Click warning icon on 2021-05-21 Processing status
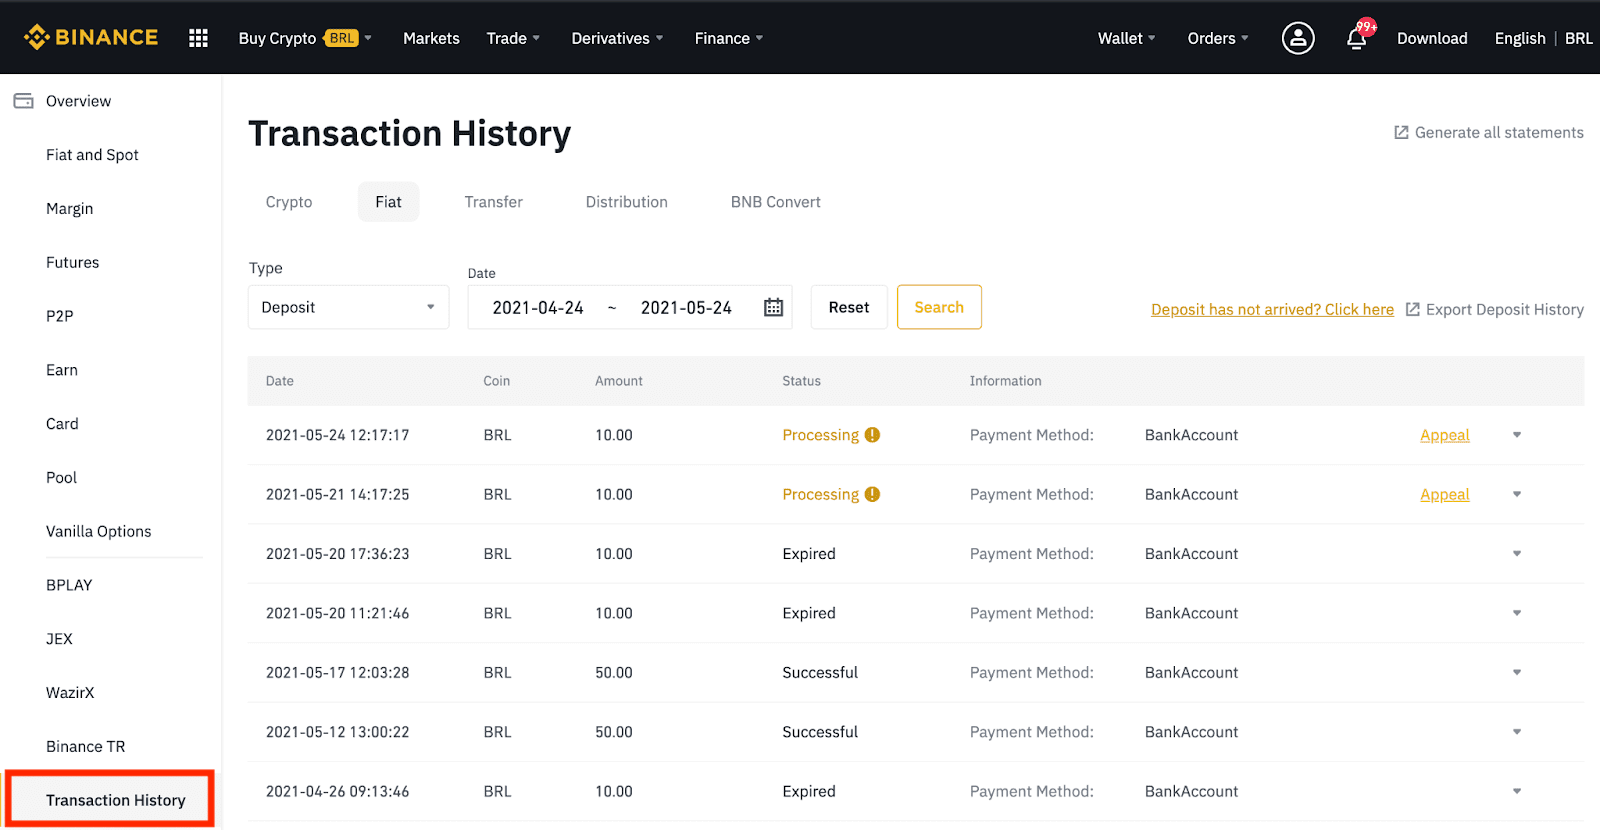1600x830 pixels. pos(872,494)
